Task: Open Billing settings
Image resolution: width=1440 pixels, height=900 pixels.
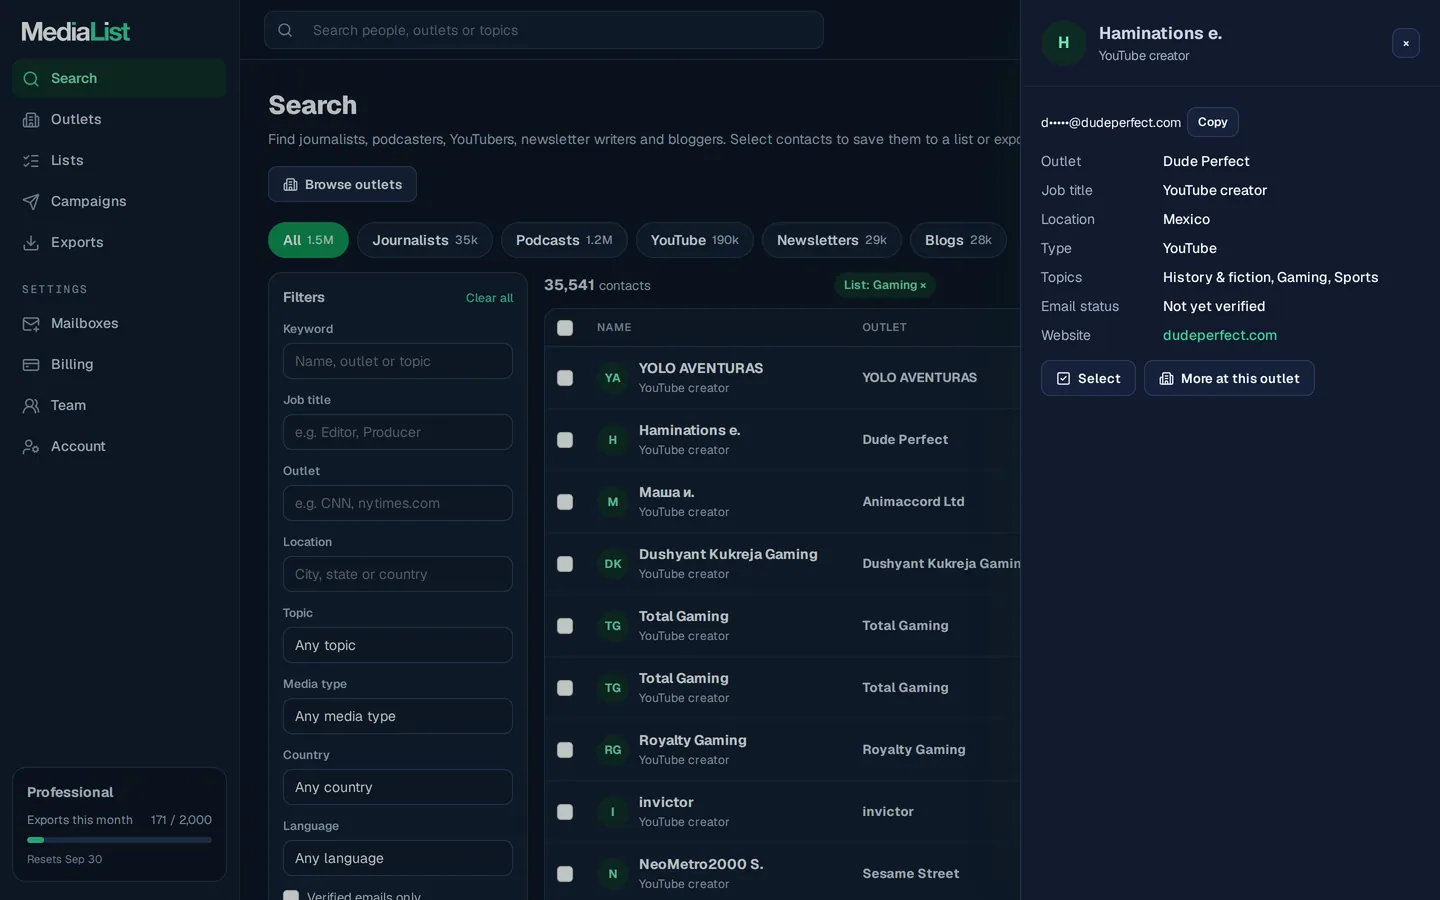Action: [x=119, y=365]
